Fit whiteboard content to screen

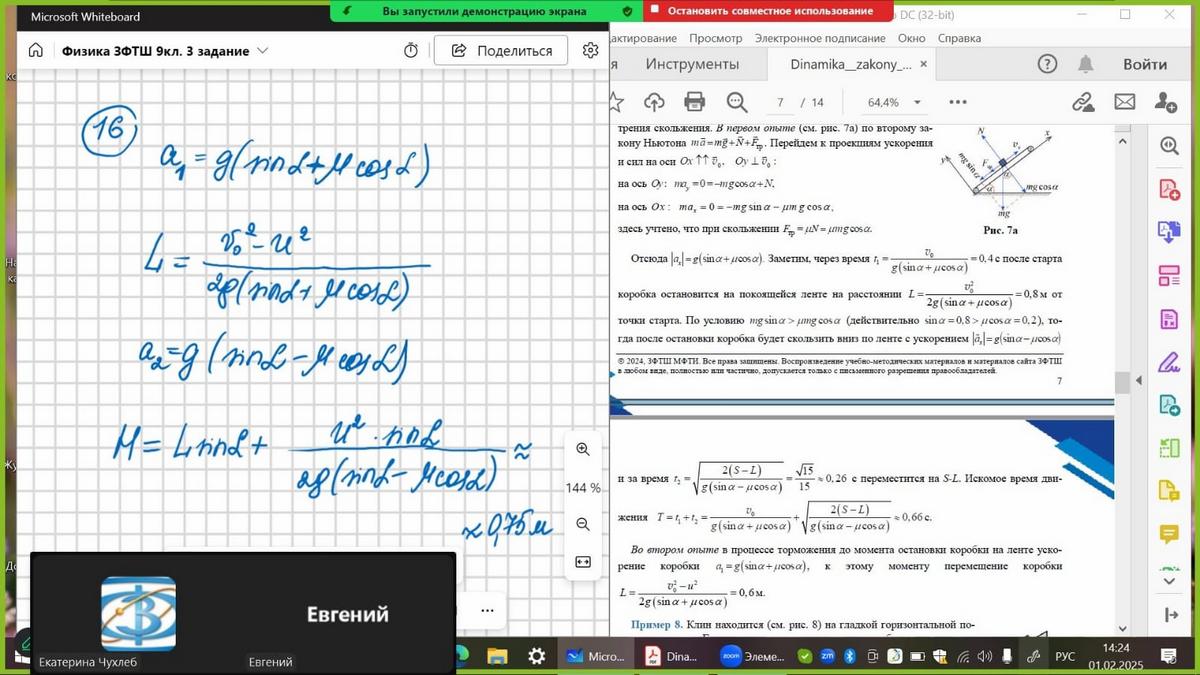(583, 562)
